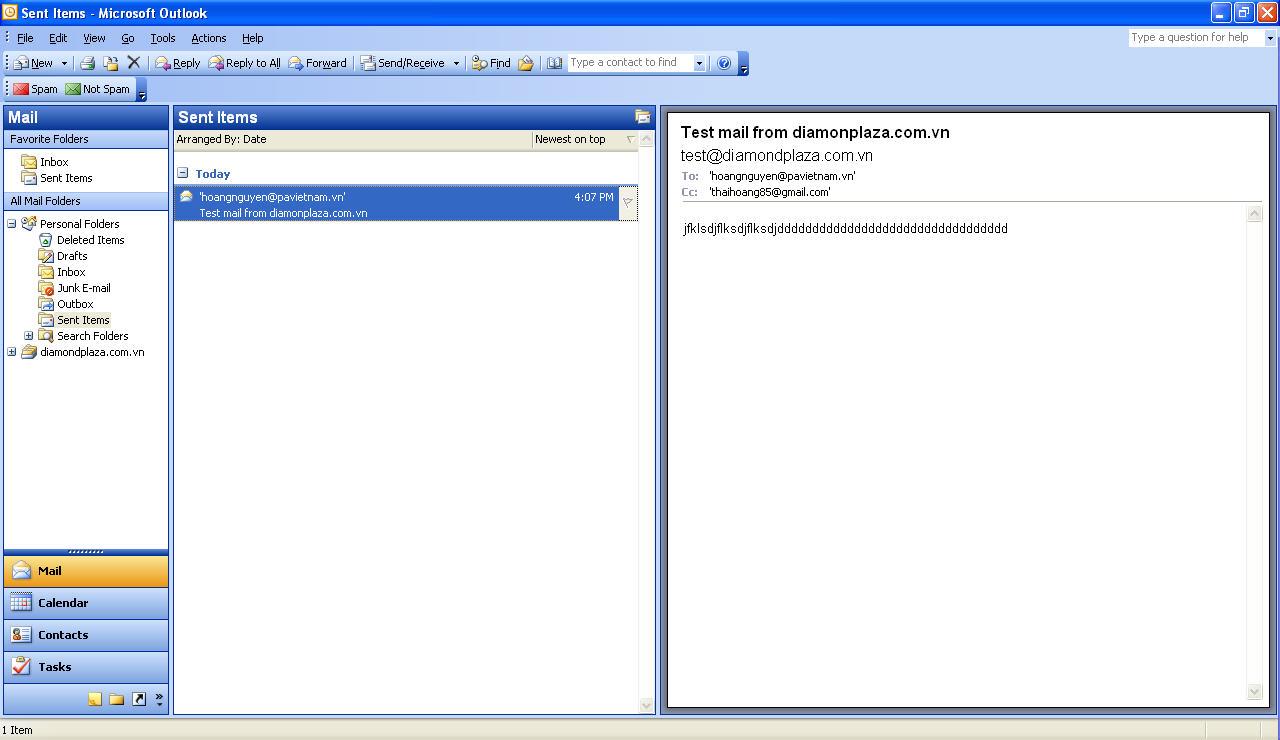Viewport: 1280px width, 740px height.
Task: Open the Actions menu
Action: pos(209,38)
